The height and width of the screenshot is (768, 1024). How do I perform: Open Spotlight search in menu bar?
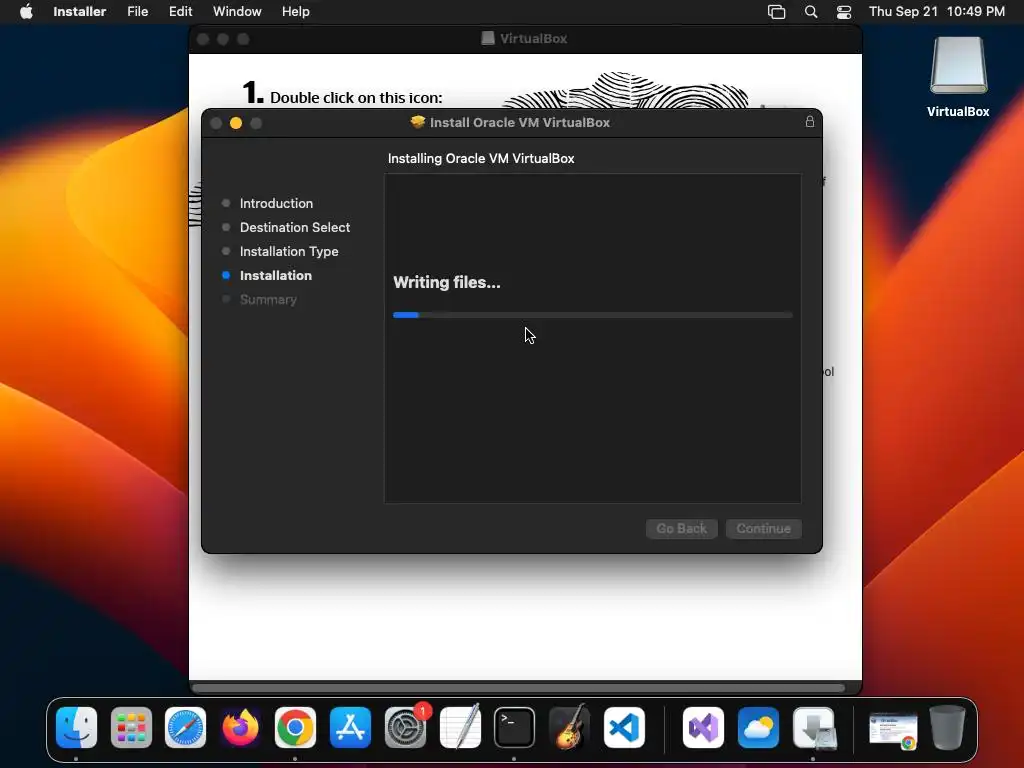pyautogui.click(x=810, y=12)
